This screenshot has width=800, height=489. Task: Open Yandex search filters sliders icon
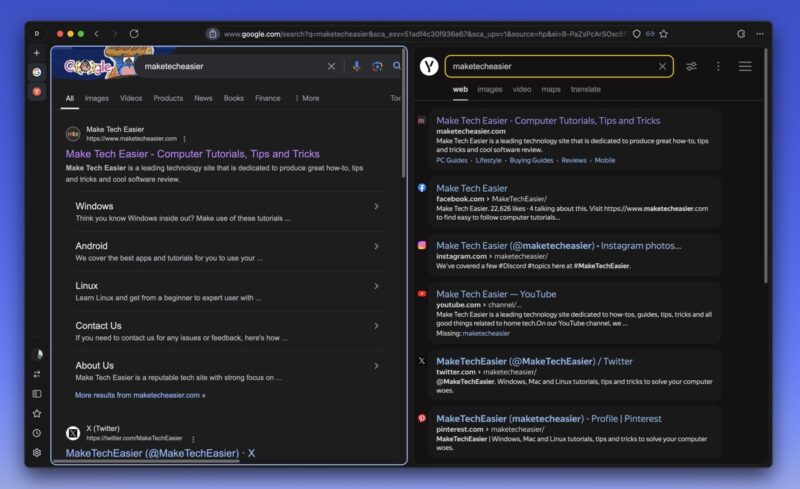pyautogui.click(x=691, y=66)
